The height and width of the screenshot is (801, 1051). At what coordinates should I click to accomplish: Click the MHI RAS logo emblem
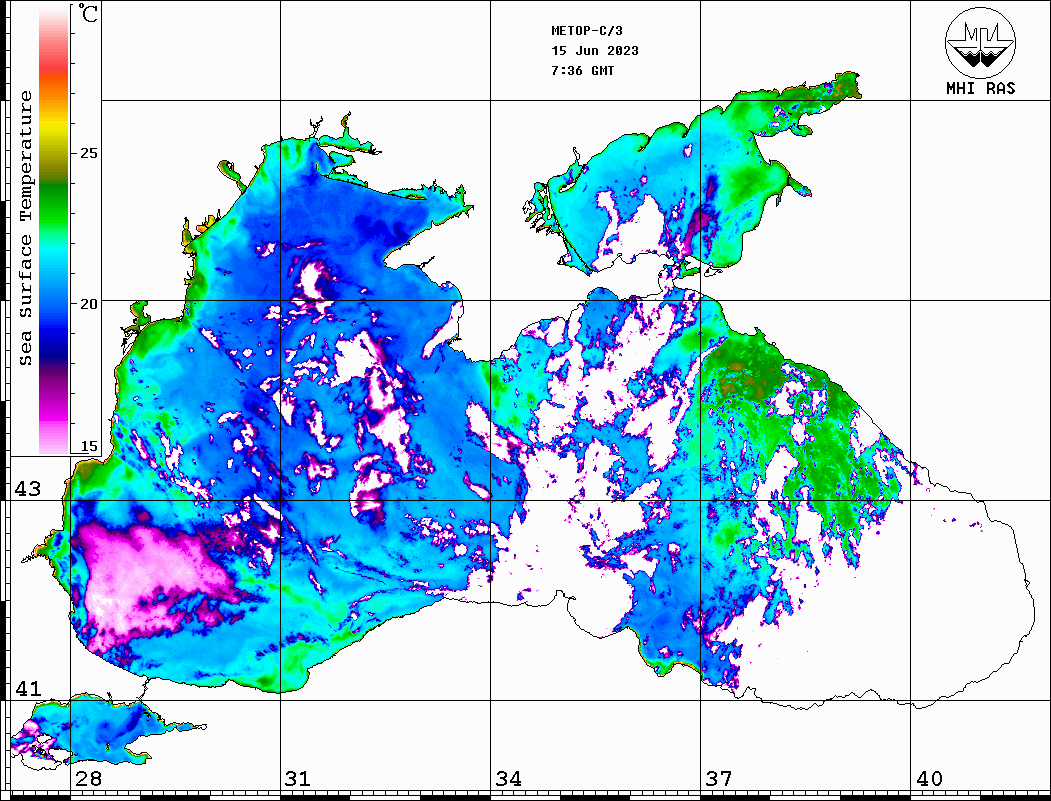980,43
